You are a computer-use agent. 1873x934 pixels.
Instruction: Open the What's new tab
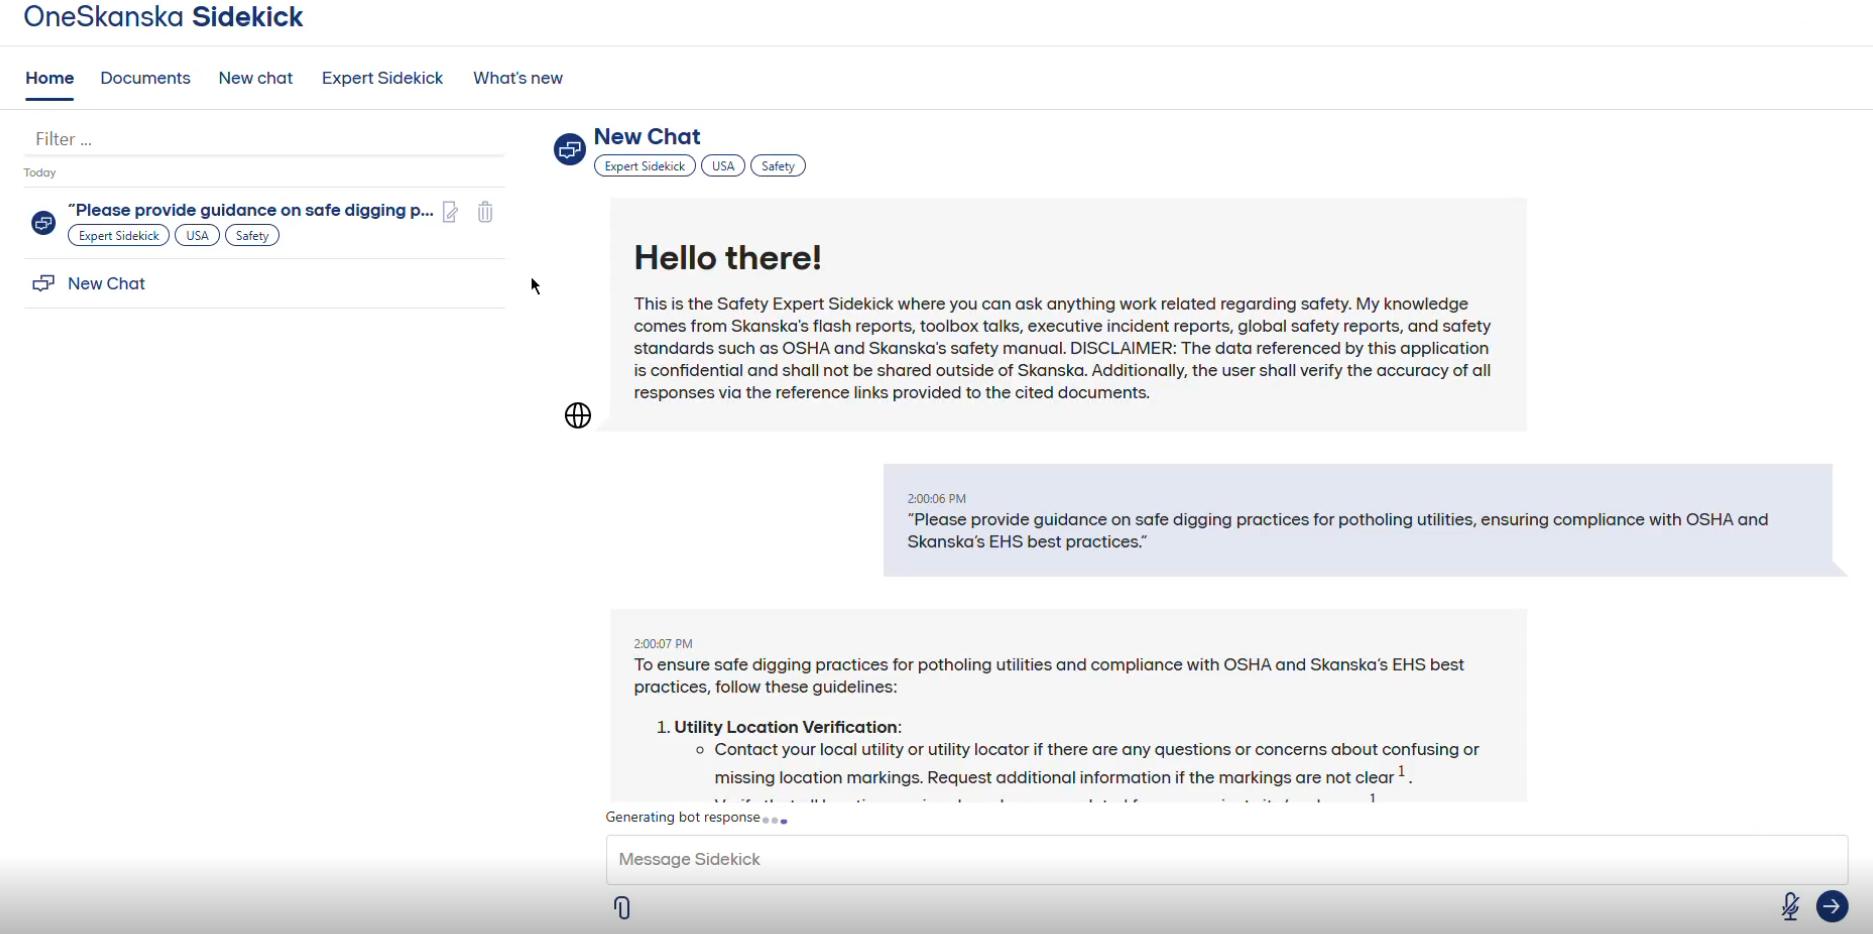pos(517,78)
